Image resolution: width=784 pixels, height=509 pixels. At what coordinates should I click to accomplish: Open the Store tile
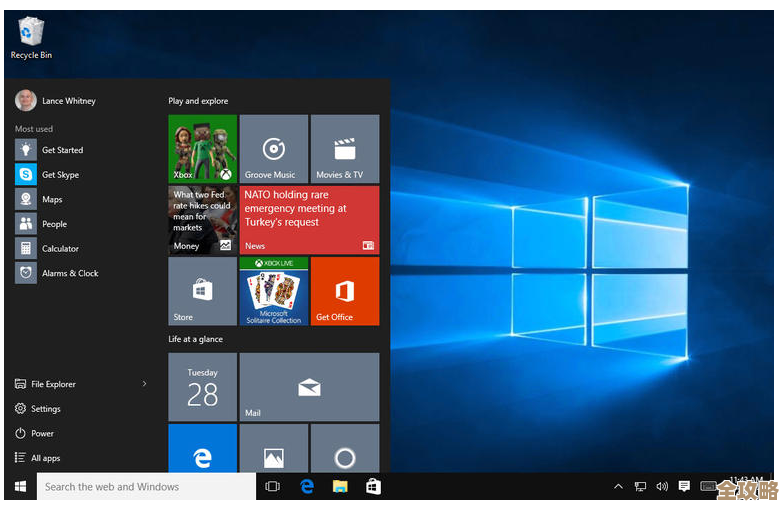coord(202,292)
